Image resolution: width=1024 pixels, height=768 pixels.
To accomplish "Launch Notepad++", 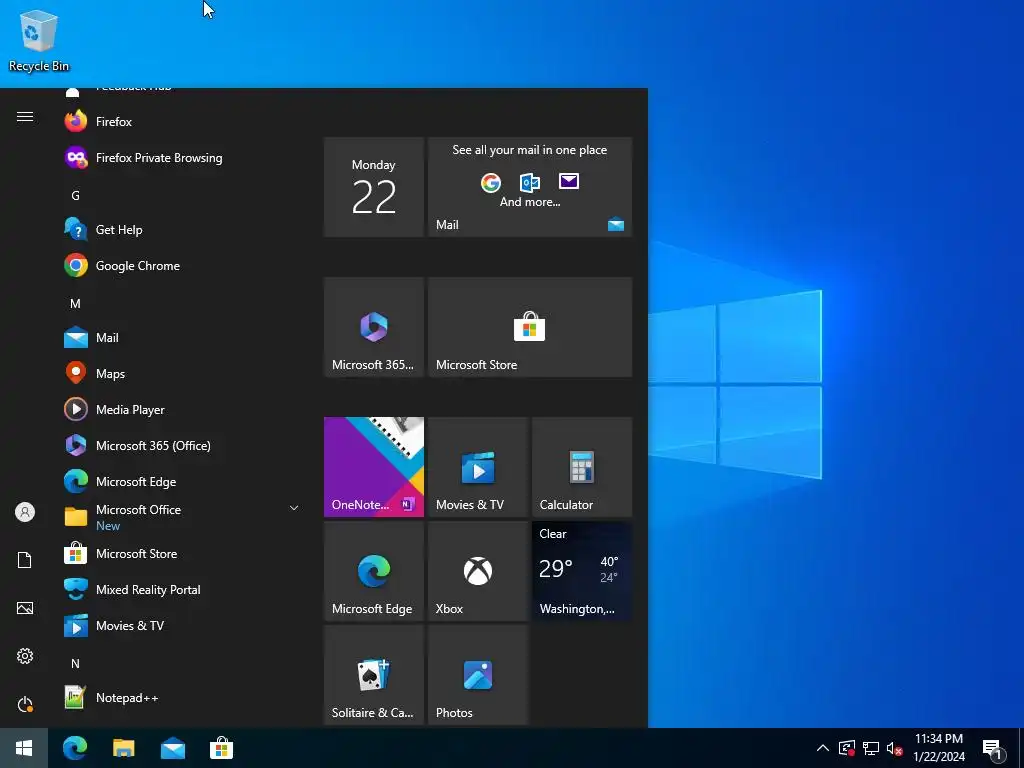I will tap(183, 697).
